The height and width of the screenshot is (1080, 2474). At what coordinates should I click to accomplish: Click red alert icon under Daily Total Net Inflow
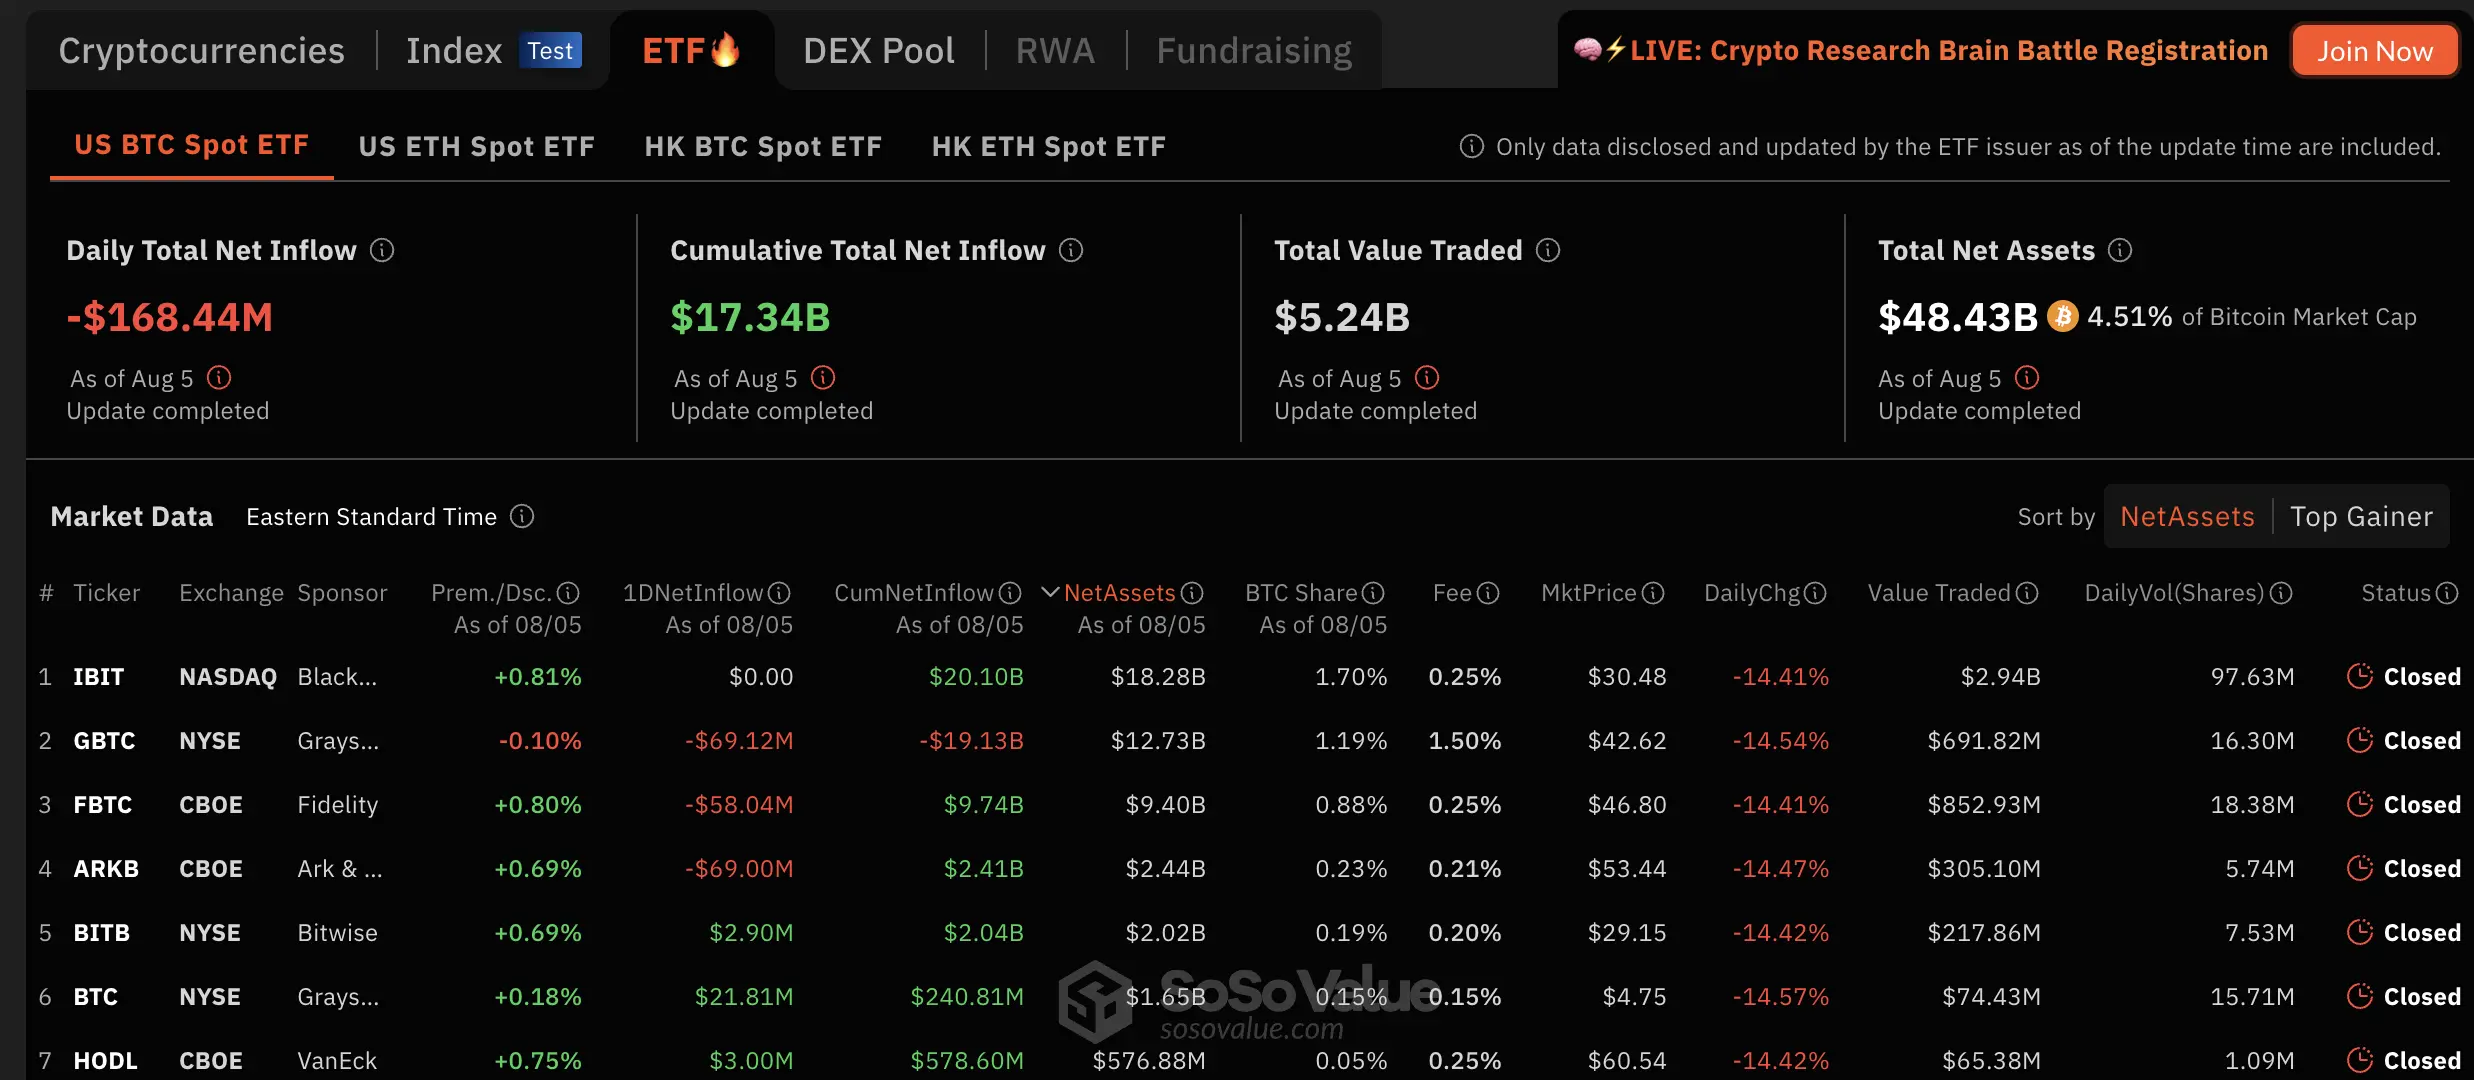219,378
